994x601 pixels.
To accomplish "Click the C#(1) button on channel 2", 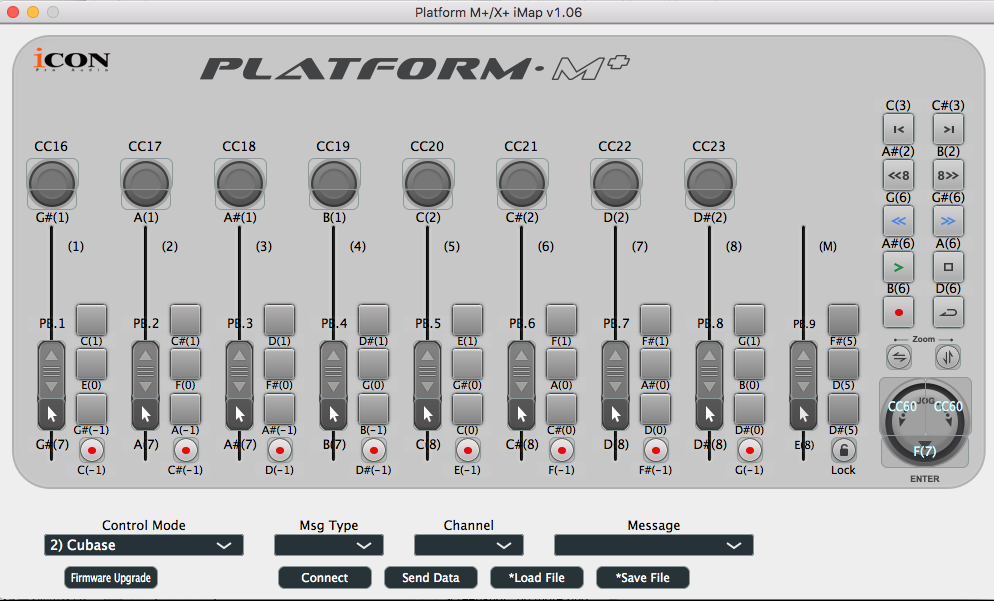I will coord(185,320).
